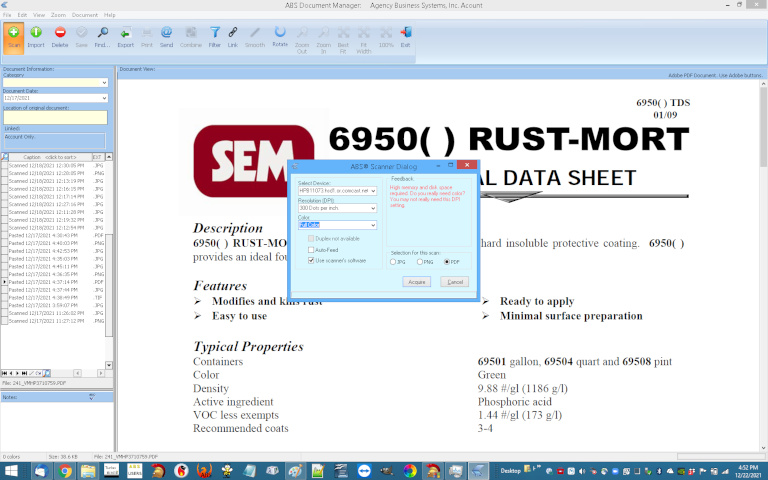The width and height of the screenshot is (768, 480).
Task: Open the Edit menu
Action: pyautogui.click(x=23, y=15)
